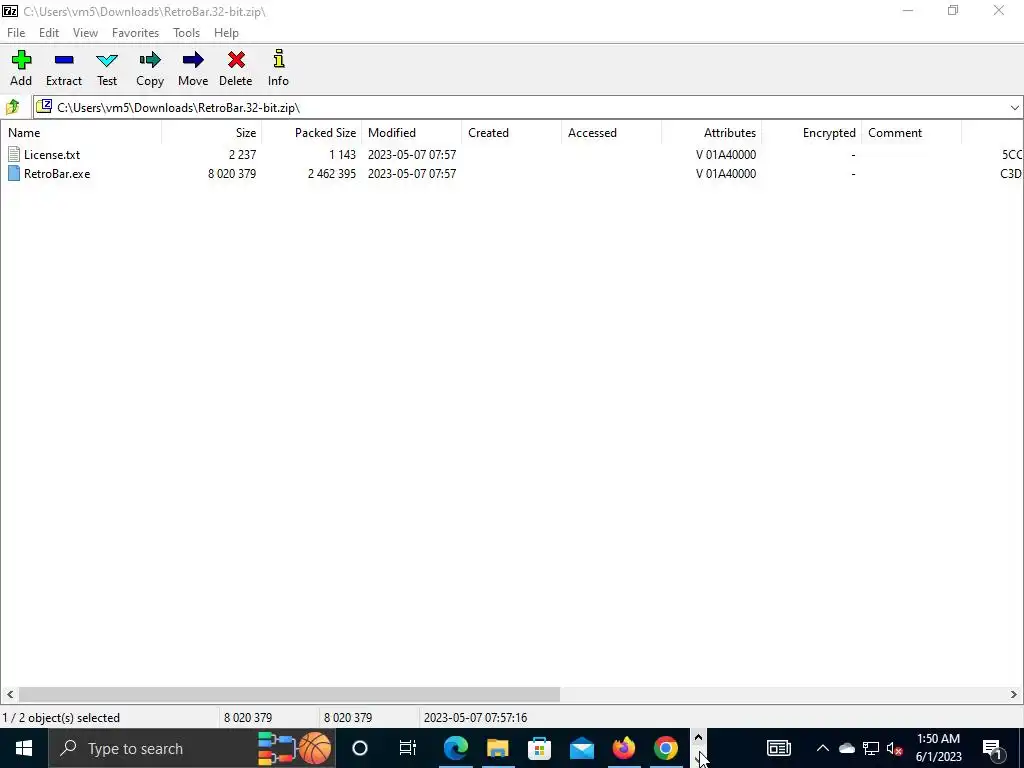Sort by the Attributes column header
1024x768 pixels.
point(711,133)
